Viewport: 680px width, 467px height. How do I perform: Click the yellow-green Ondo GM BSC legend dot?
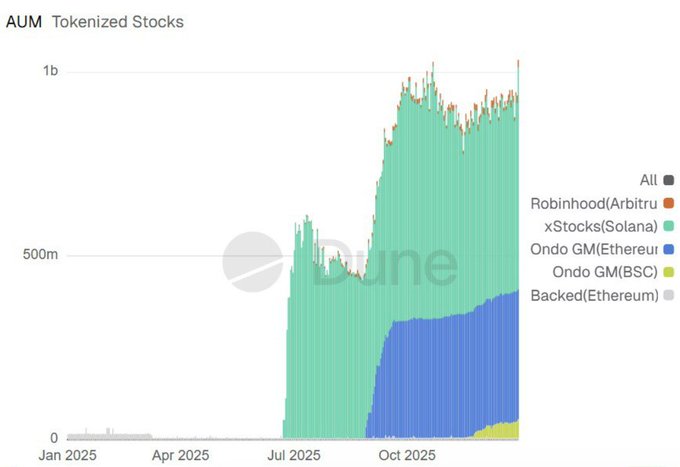[x=668, y=273]
